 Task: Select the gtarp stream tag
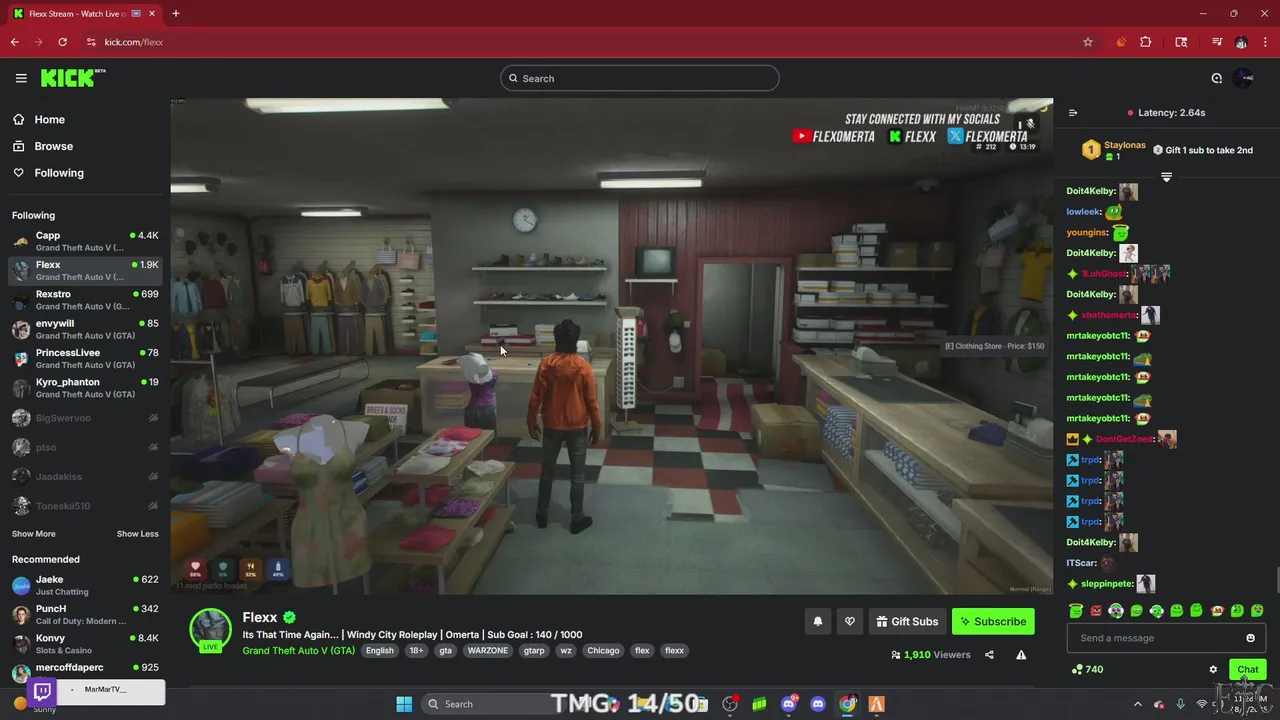point(534,651)
